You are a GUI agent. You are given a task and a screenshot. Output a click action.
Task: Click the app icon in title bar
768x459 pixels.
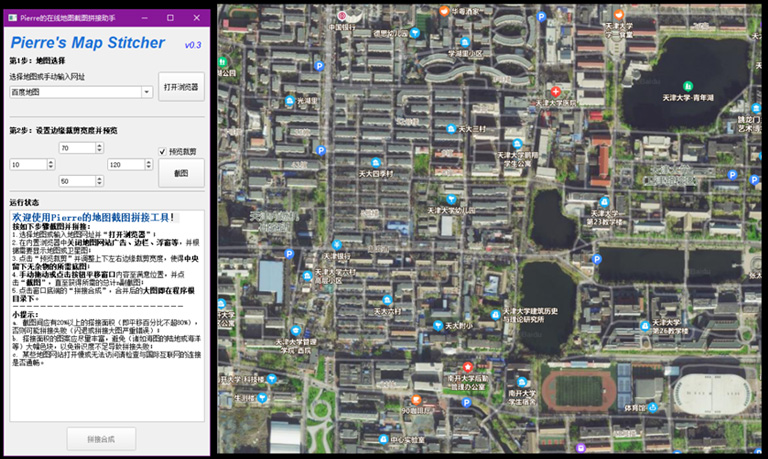coord(12,17)
